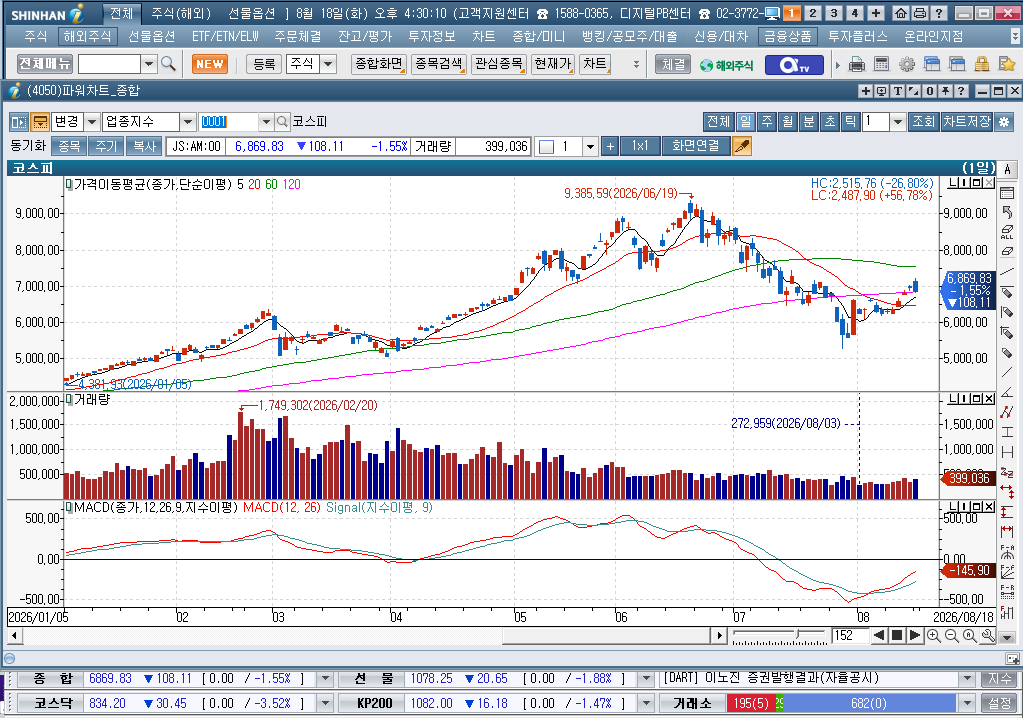The height and width of the screenshot is (718, 1023).
Task: Select the 분 minute period toggle
Action: pos(808,121)
